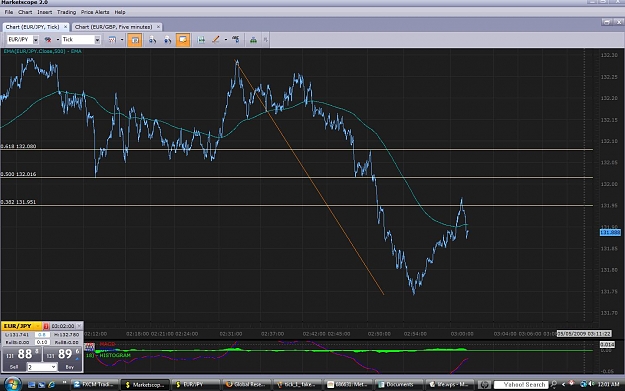Select the 0.618 132.080 Fibonacci level label

pyautogui.click(x=18, y=146)
